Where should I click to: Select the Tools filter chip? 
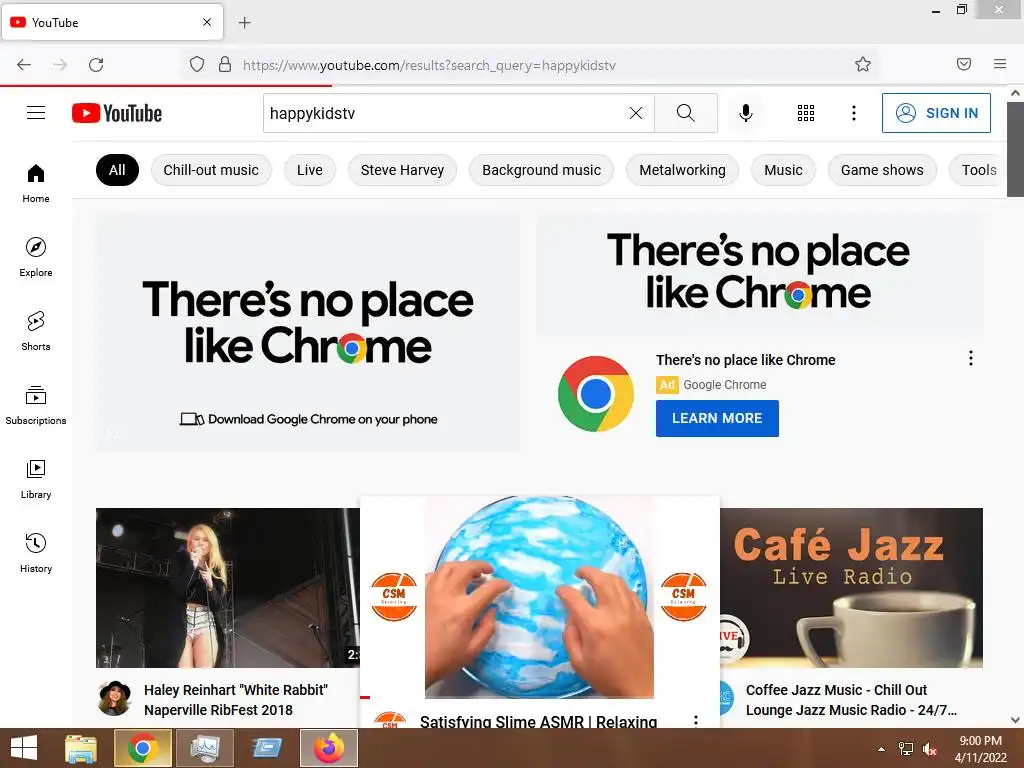[978, 170]
